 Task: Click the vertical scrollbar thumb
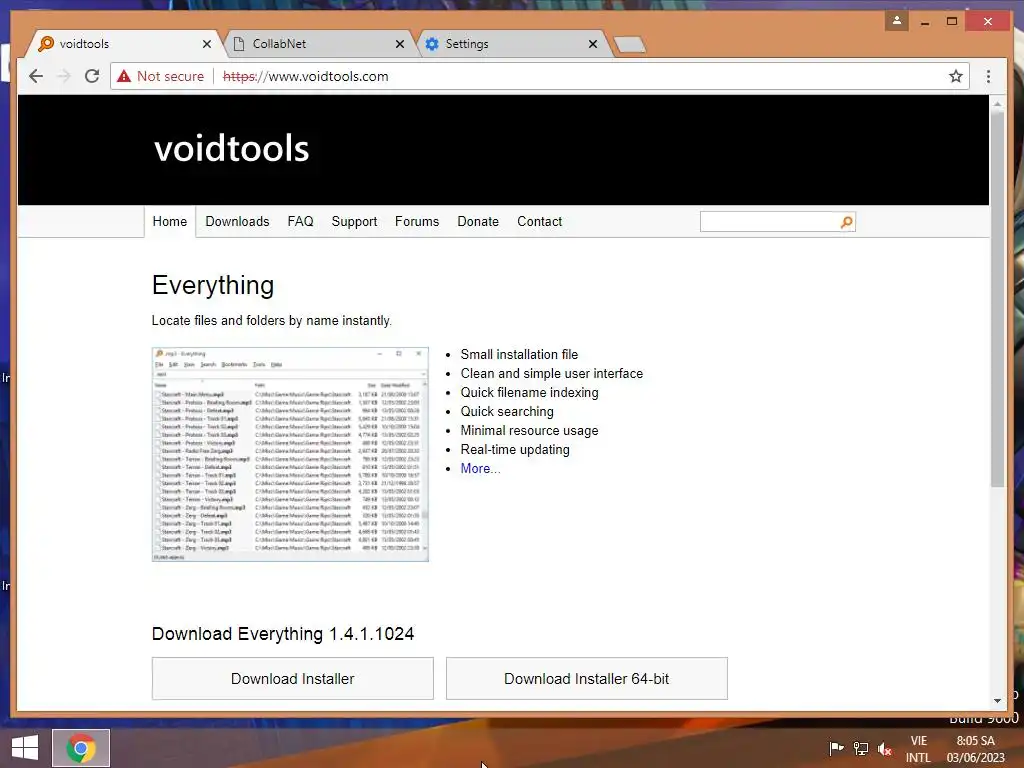[x=997, y=299]
